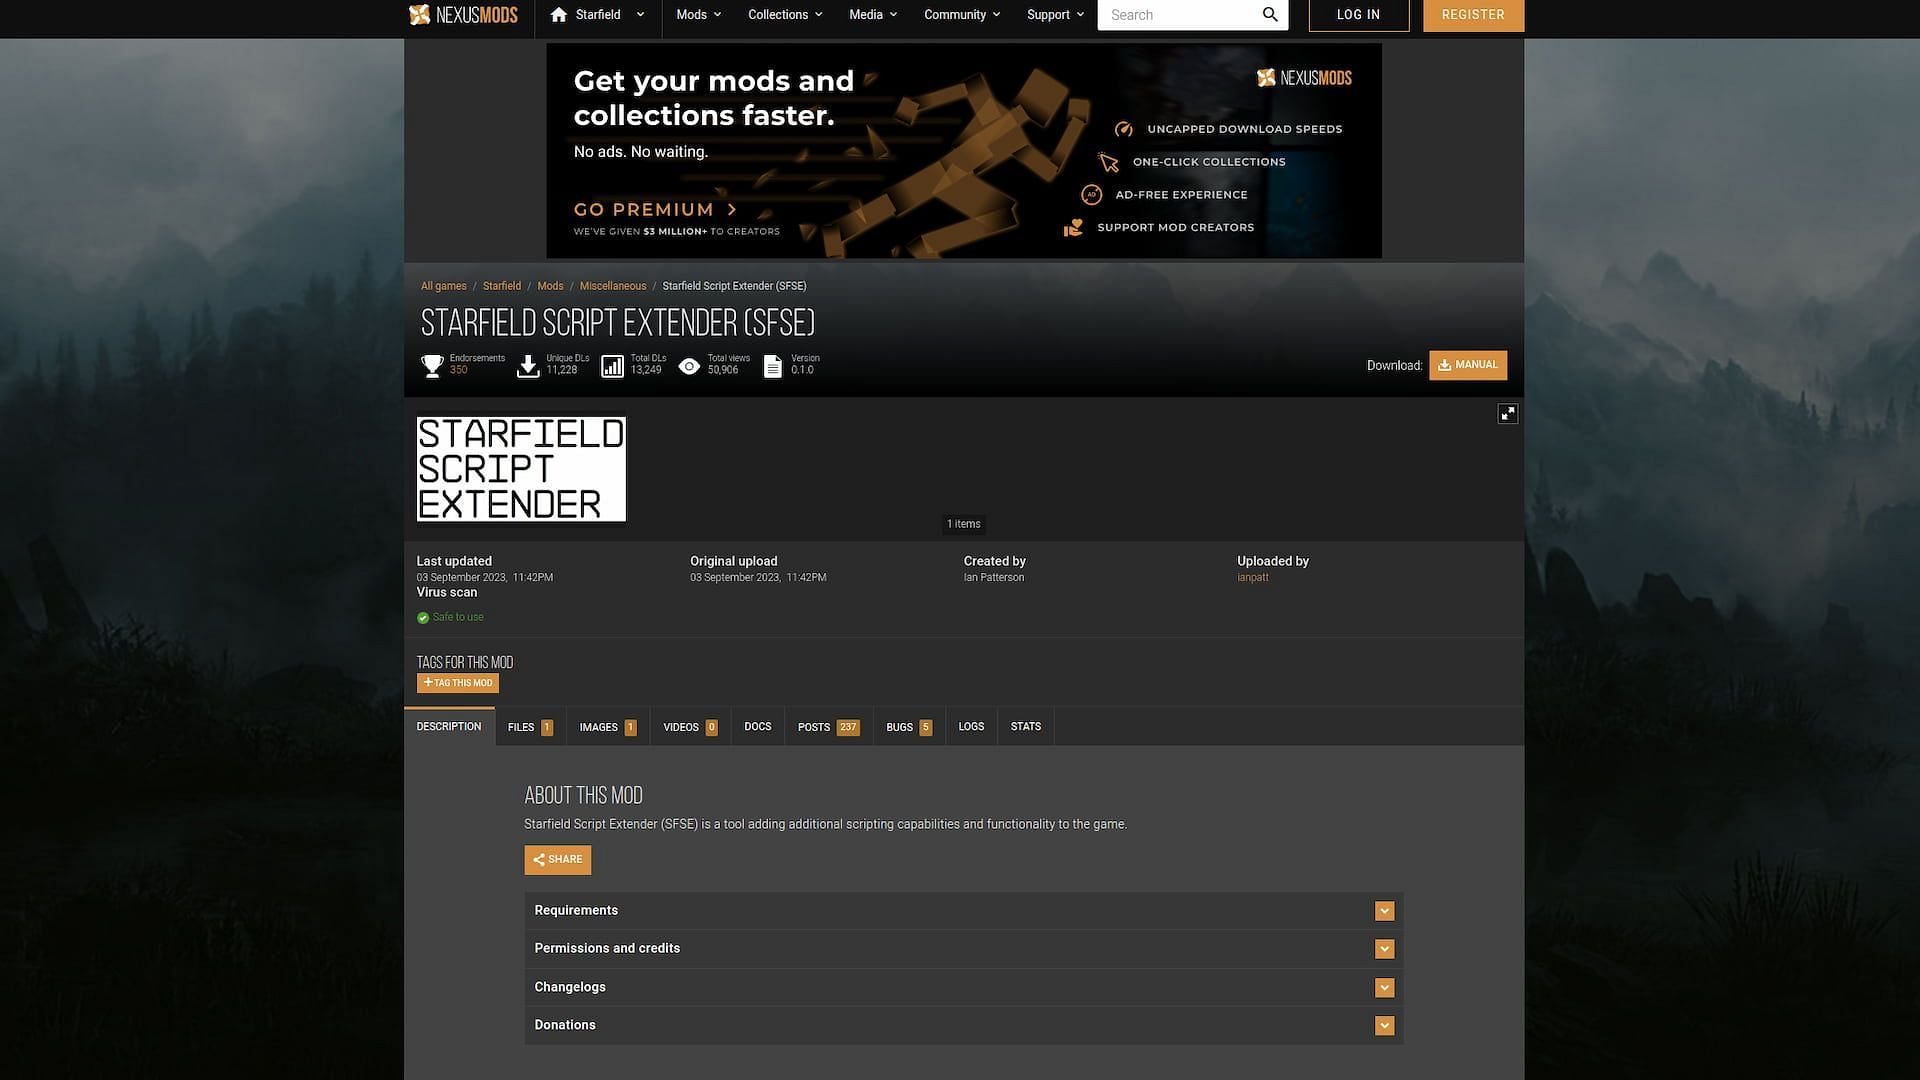Click the Nexus Mods logo in banner ad

point(1304,78)
